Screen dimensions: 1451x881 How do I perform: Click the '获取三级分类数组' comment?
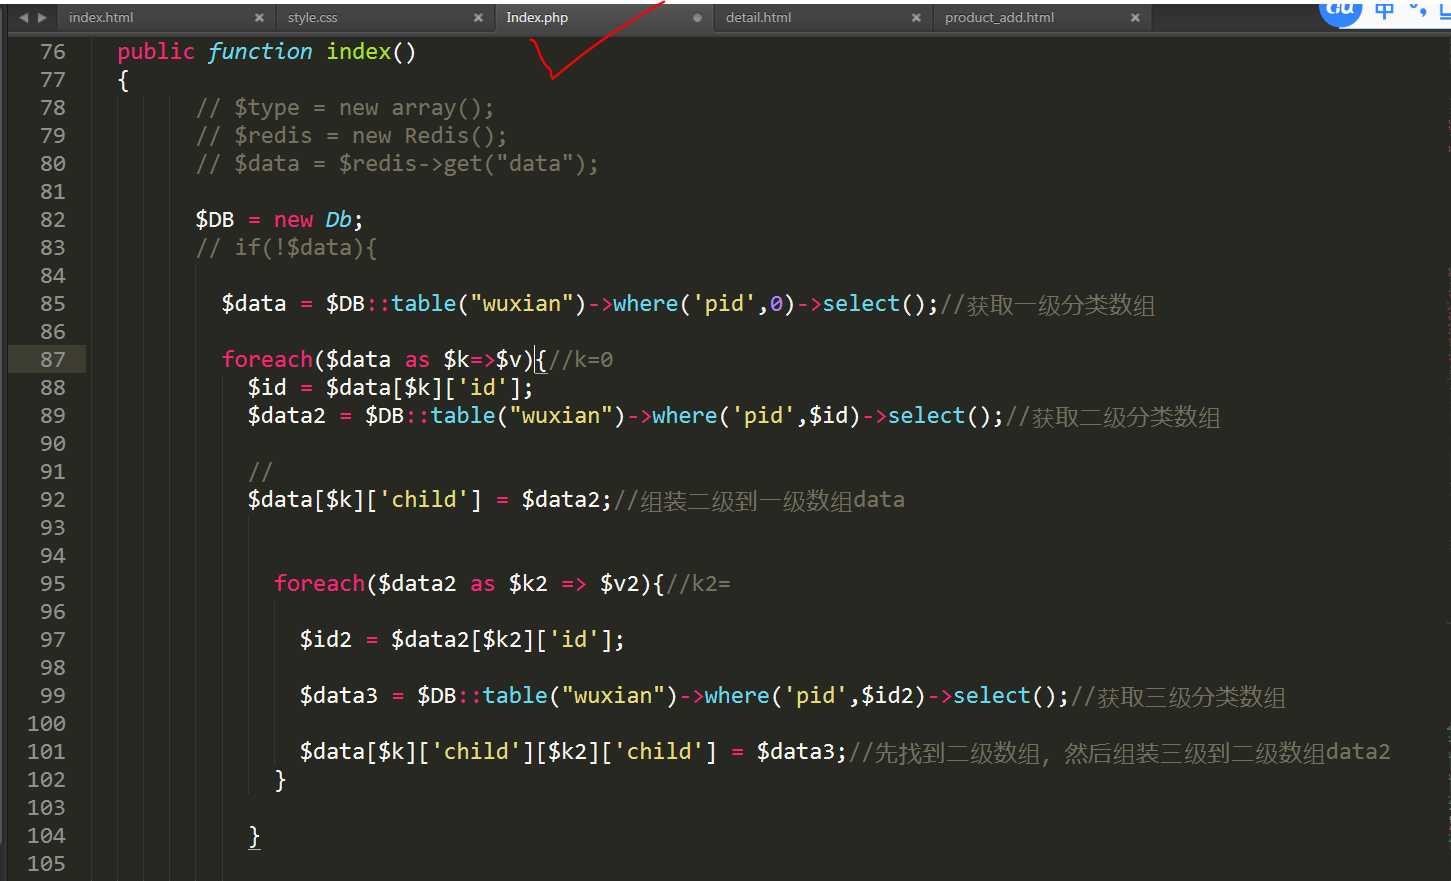click(1178, 697)
